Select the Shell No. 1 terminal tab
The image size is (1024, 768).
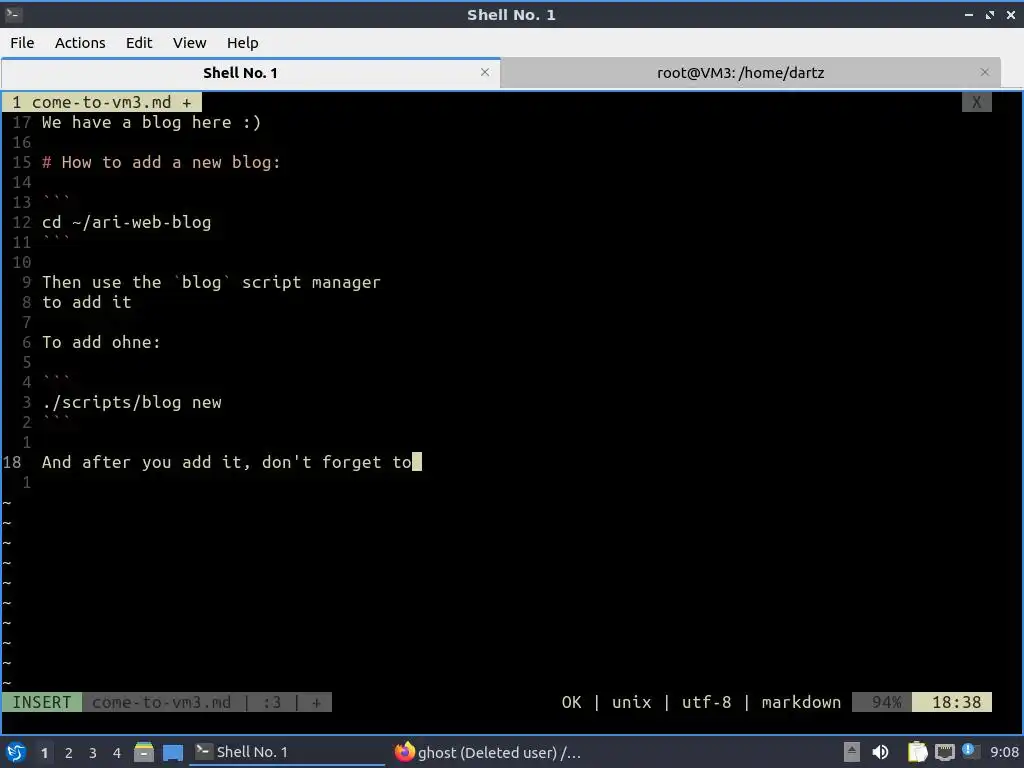tap(240, 73)
